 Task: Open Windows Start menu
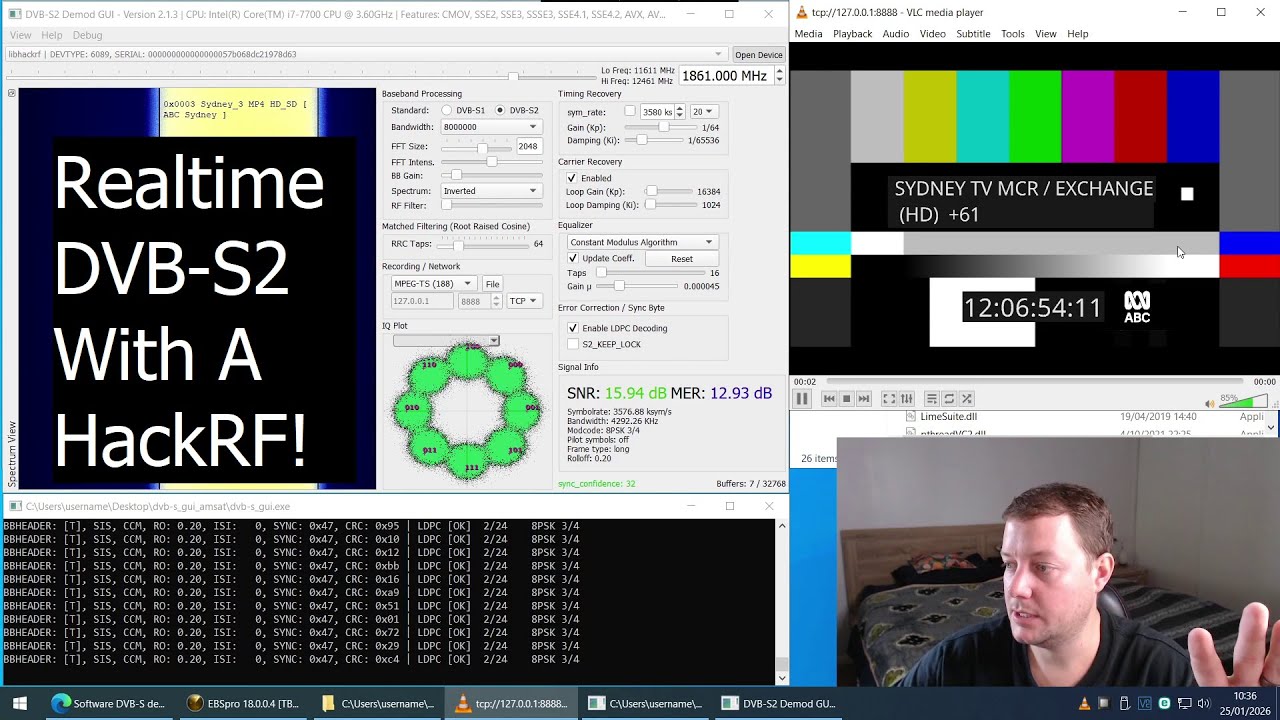(19, 703)
